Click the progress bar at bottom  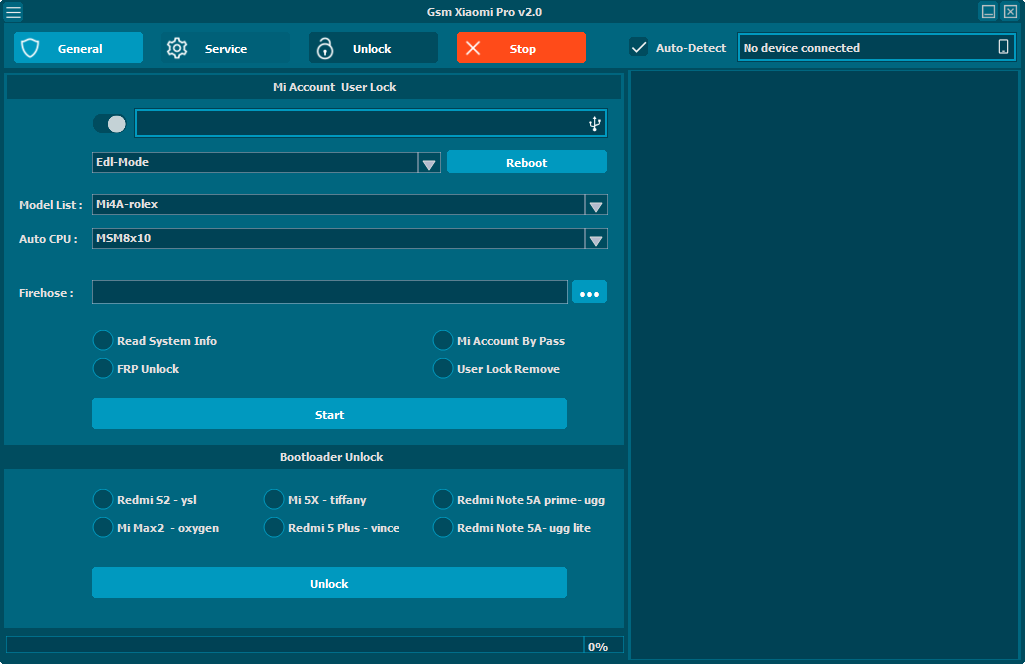[295, 645]
